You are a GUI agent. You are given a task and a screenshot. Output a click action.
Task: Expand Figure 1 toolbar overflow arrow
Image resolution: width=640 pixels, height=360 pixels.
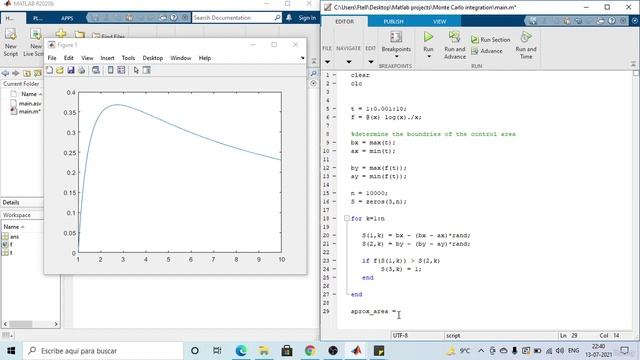coord(302,58)
